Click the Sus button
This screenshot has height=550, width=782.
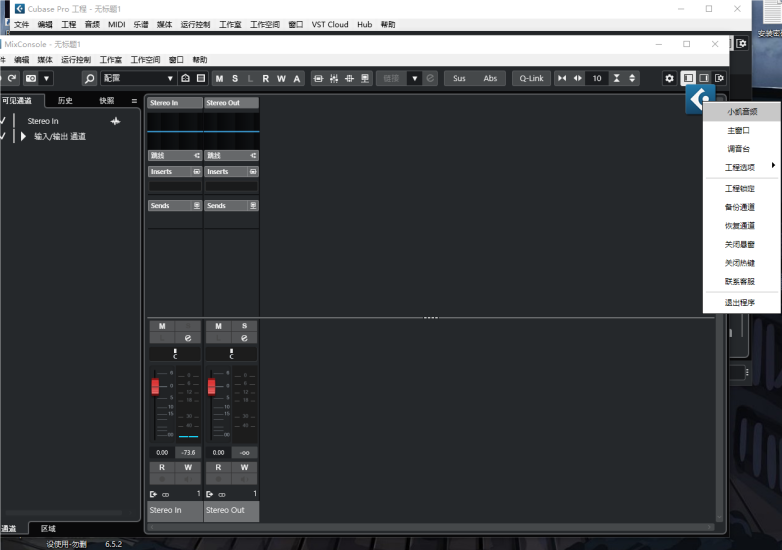pos(459,78)
